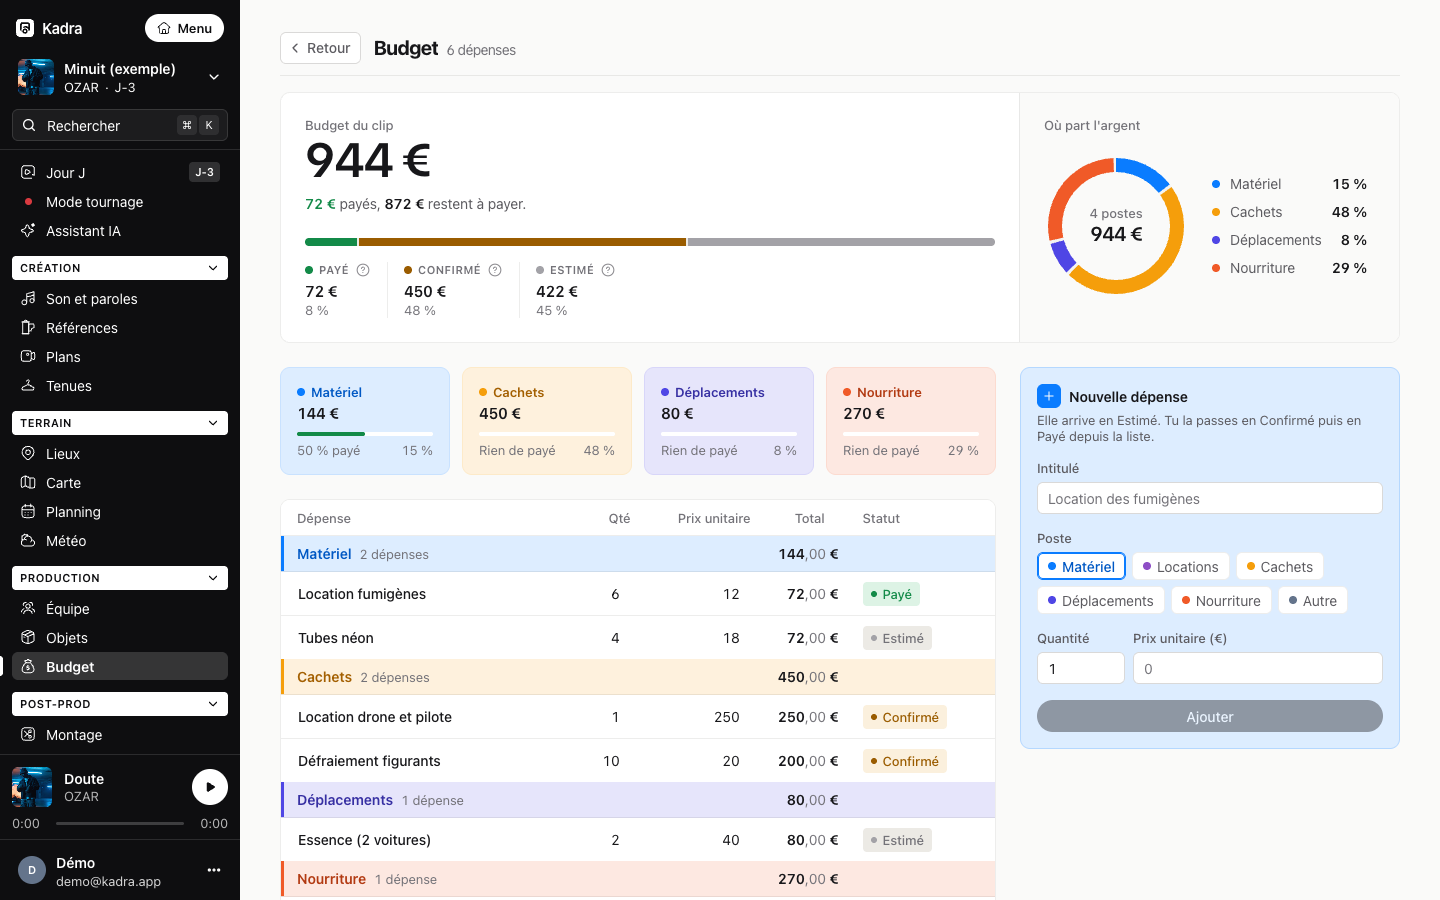Select Cachets as expense poste

click(1280, 567)
